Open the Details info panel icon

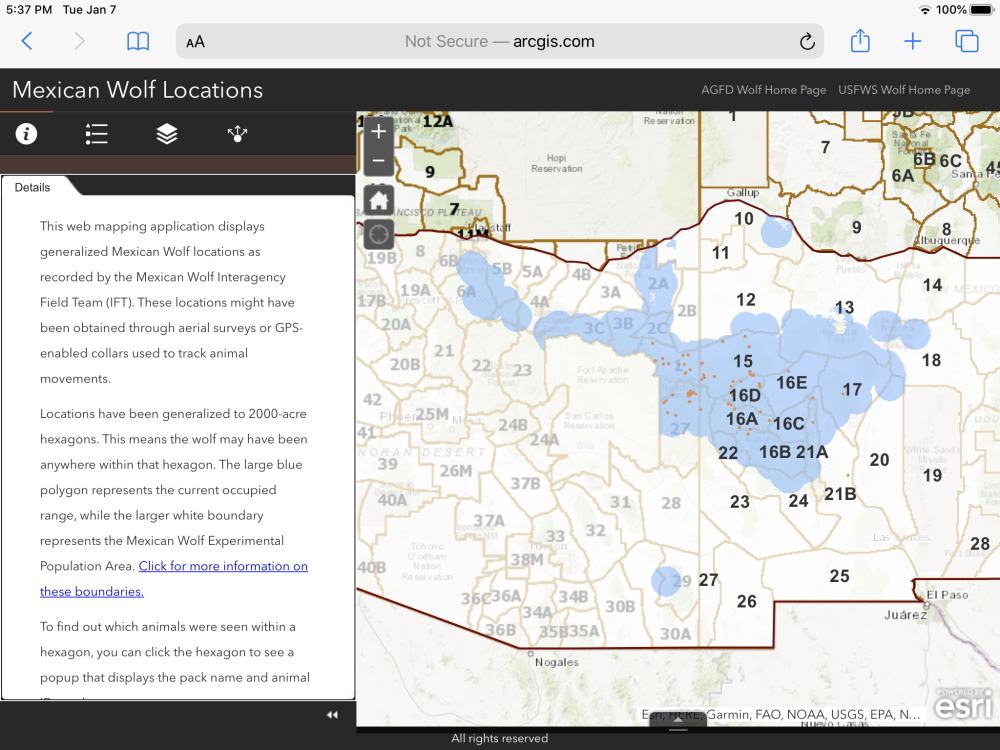[x=26, y=134]
